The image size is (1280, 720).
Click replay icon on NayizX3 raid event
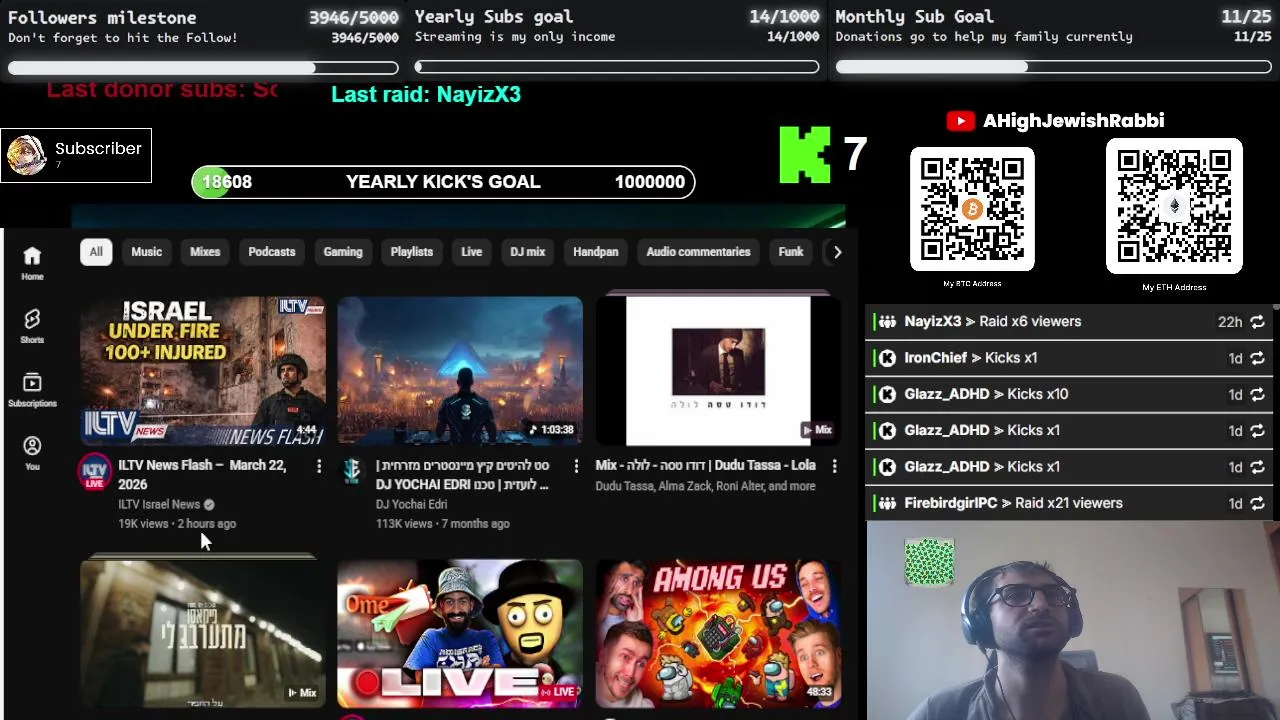[x=1257, y=322]
